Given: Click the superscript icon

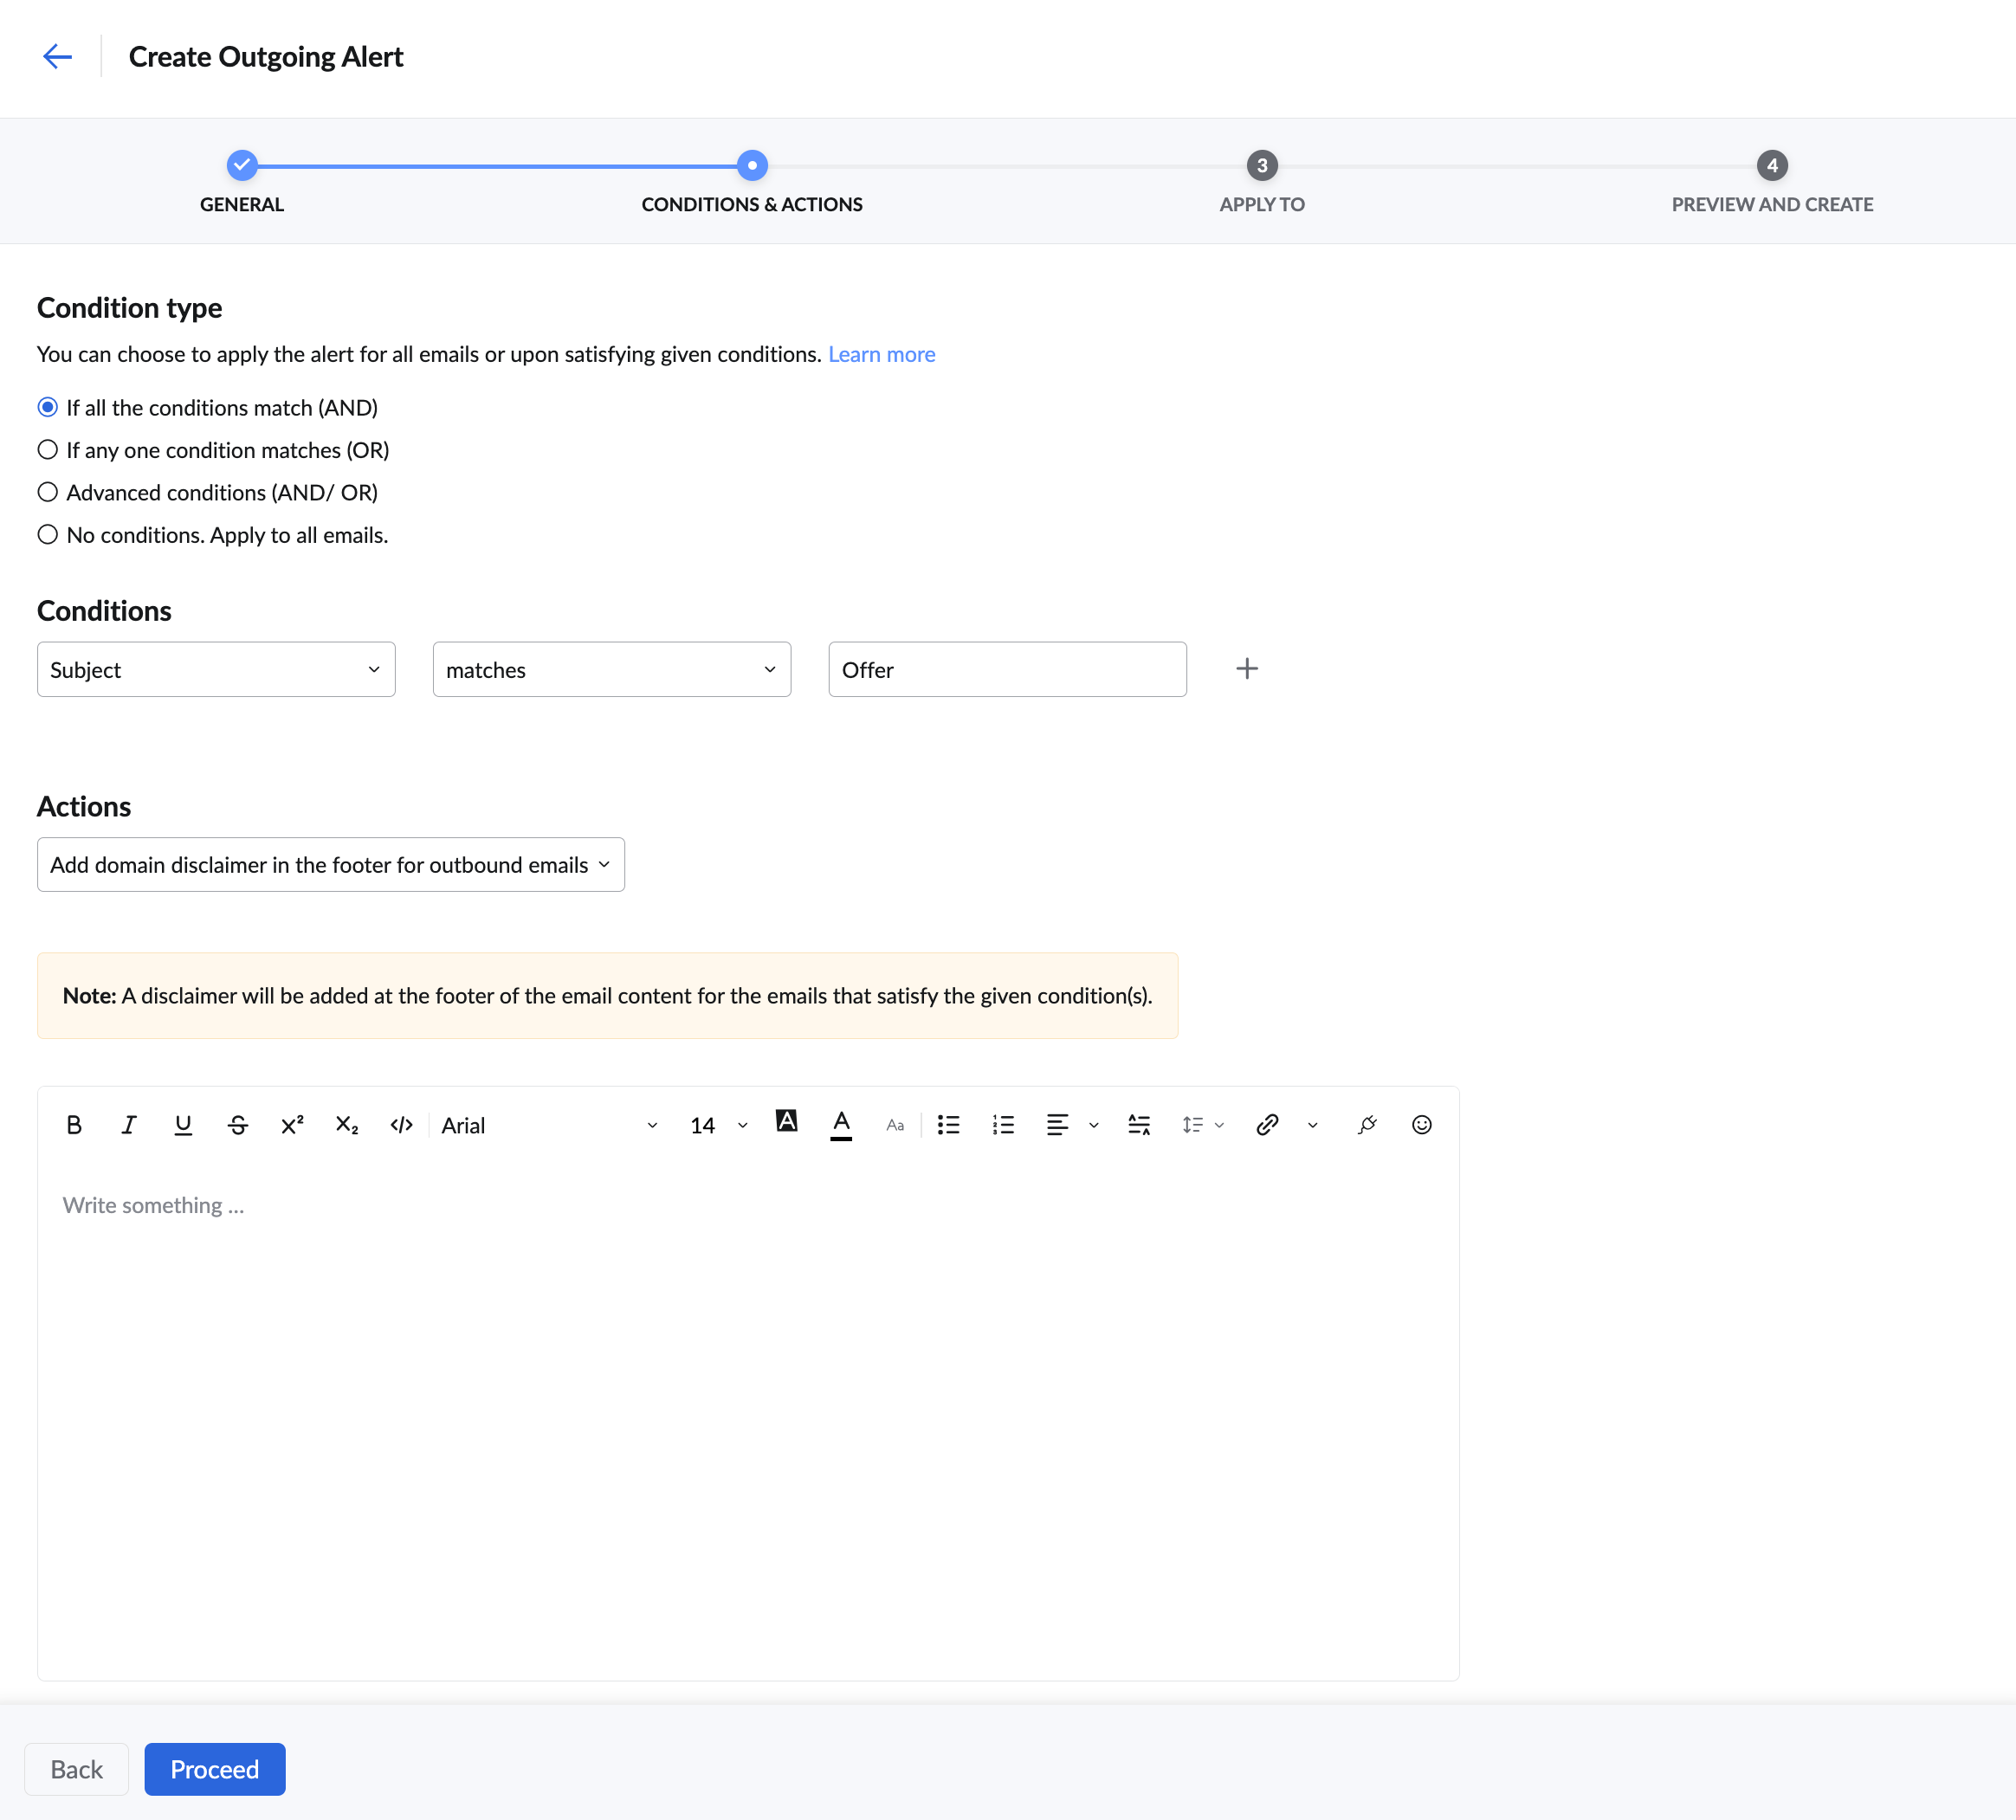Looking at the screenshot, I should coord(292,1125).
